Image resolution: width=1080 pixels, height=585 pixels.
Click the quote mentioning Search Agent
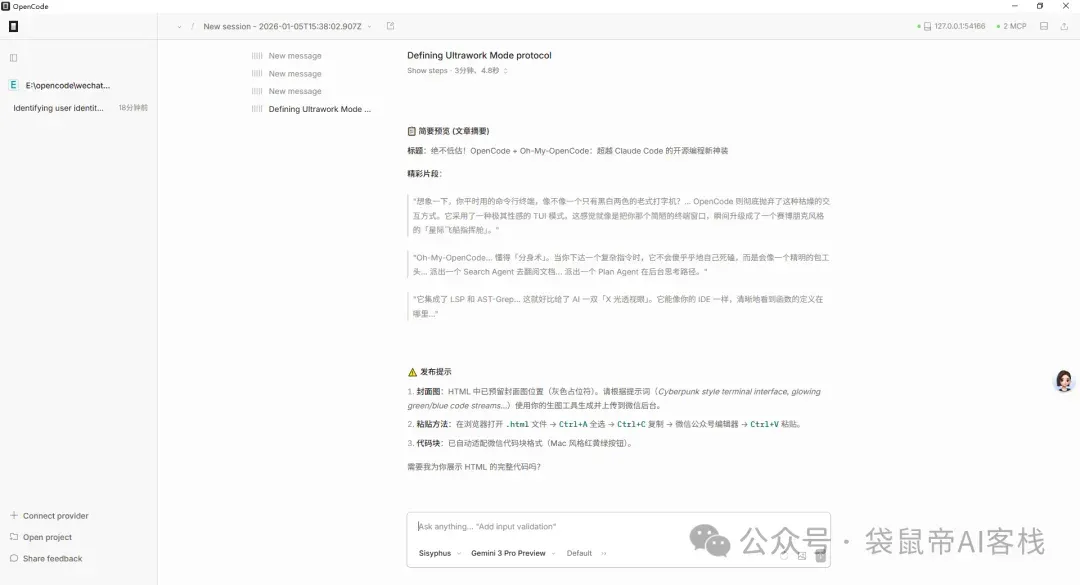pyautogui.click(x=621, y=265)
